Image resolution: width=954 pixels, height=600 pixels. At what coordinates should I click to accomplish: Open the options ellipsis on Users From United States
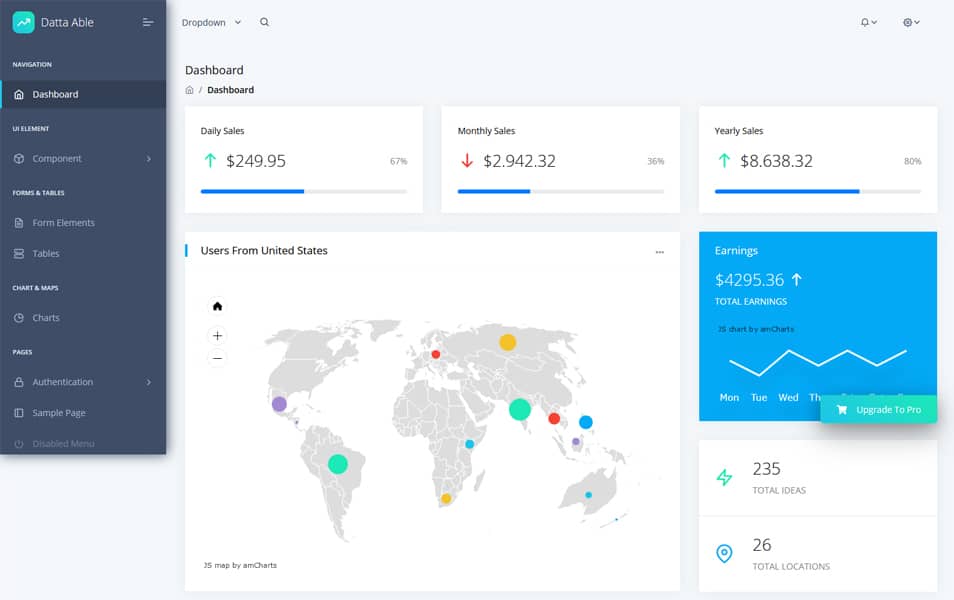[661, 252]
